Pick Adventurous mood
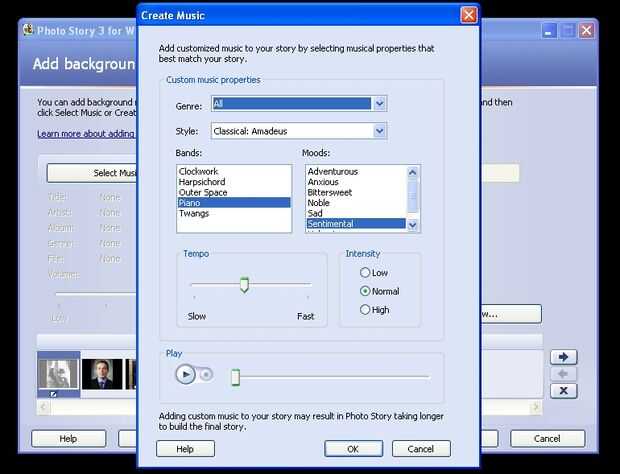Viewport: 620px width, 474px height. coord(356,171)
